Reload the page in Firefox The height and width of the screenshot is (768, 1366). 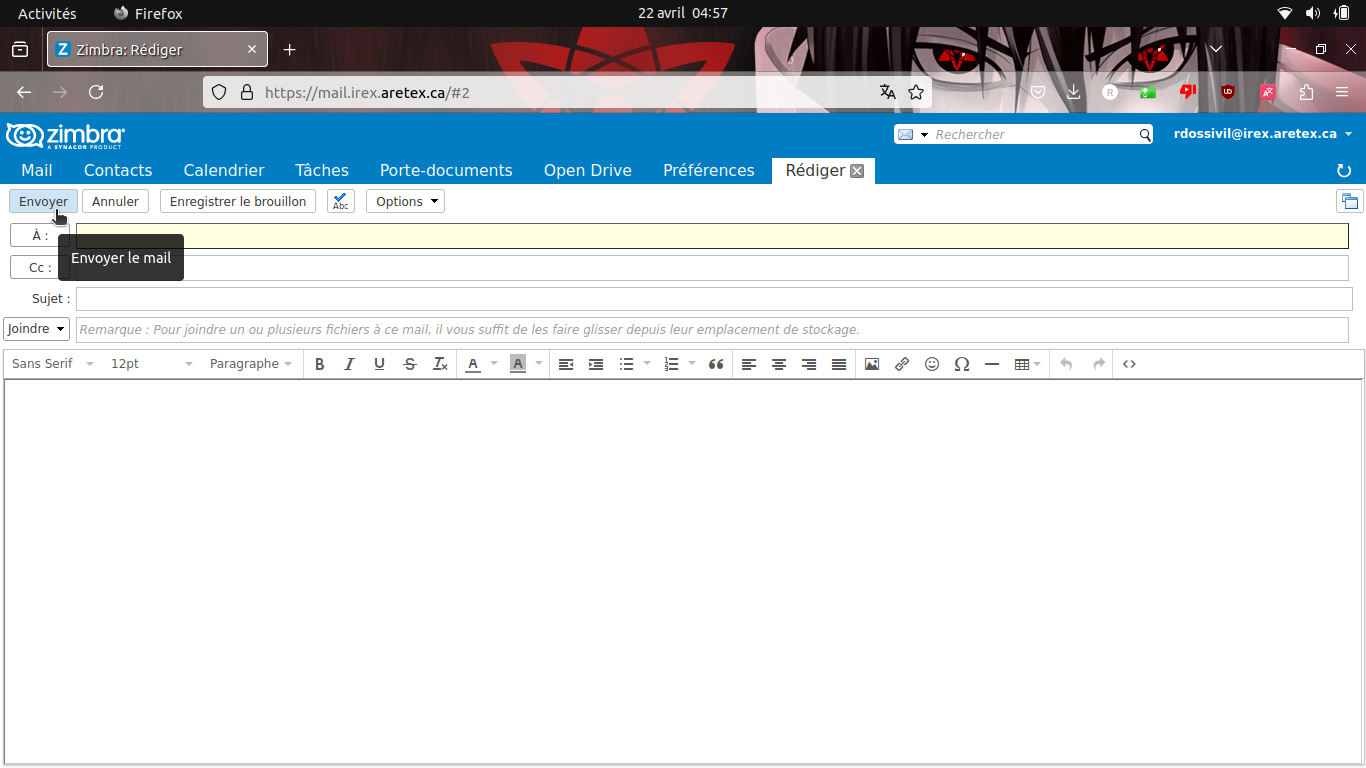pos(96,92)
